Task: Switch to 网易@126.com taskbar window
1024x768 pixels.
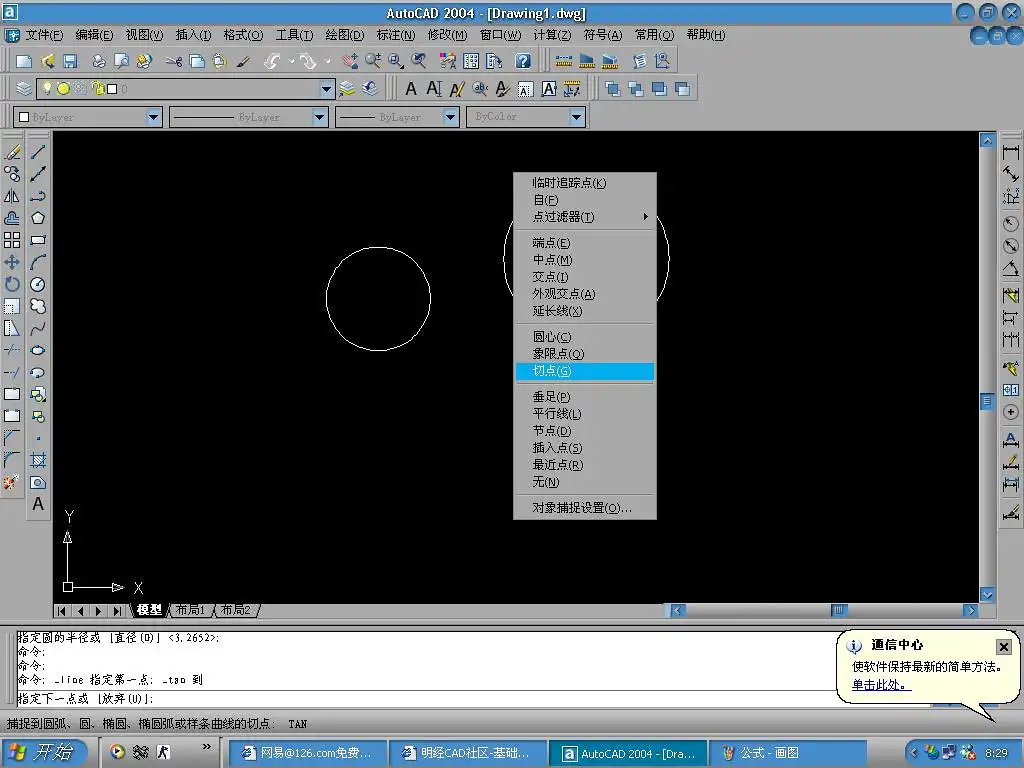Action: pyautogui.click(x=307, y=753)
